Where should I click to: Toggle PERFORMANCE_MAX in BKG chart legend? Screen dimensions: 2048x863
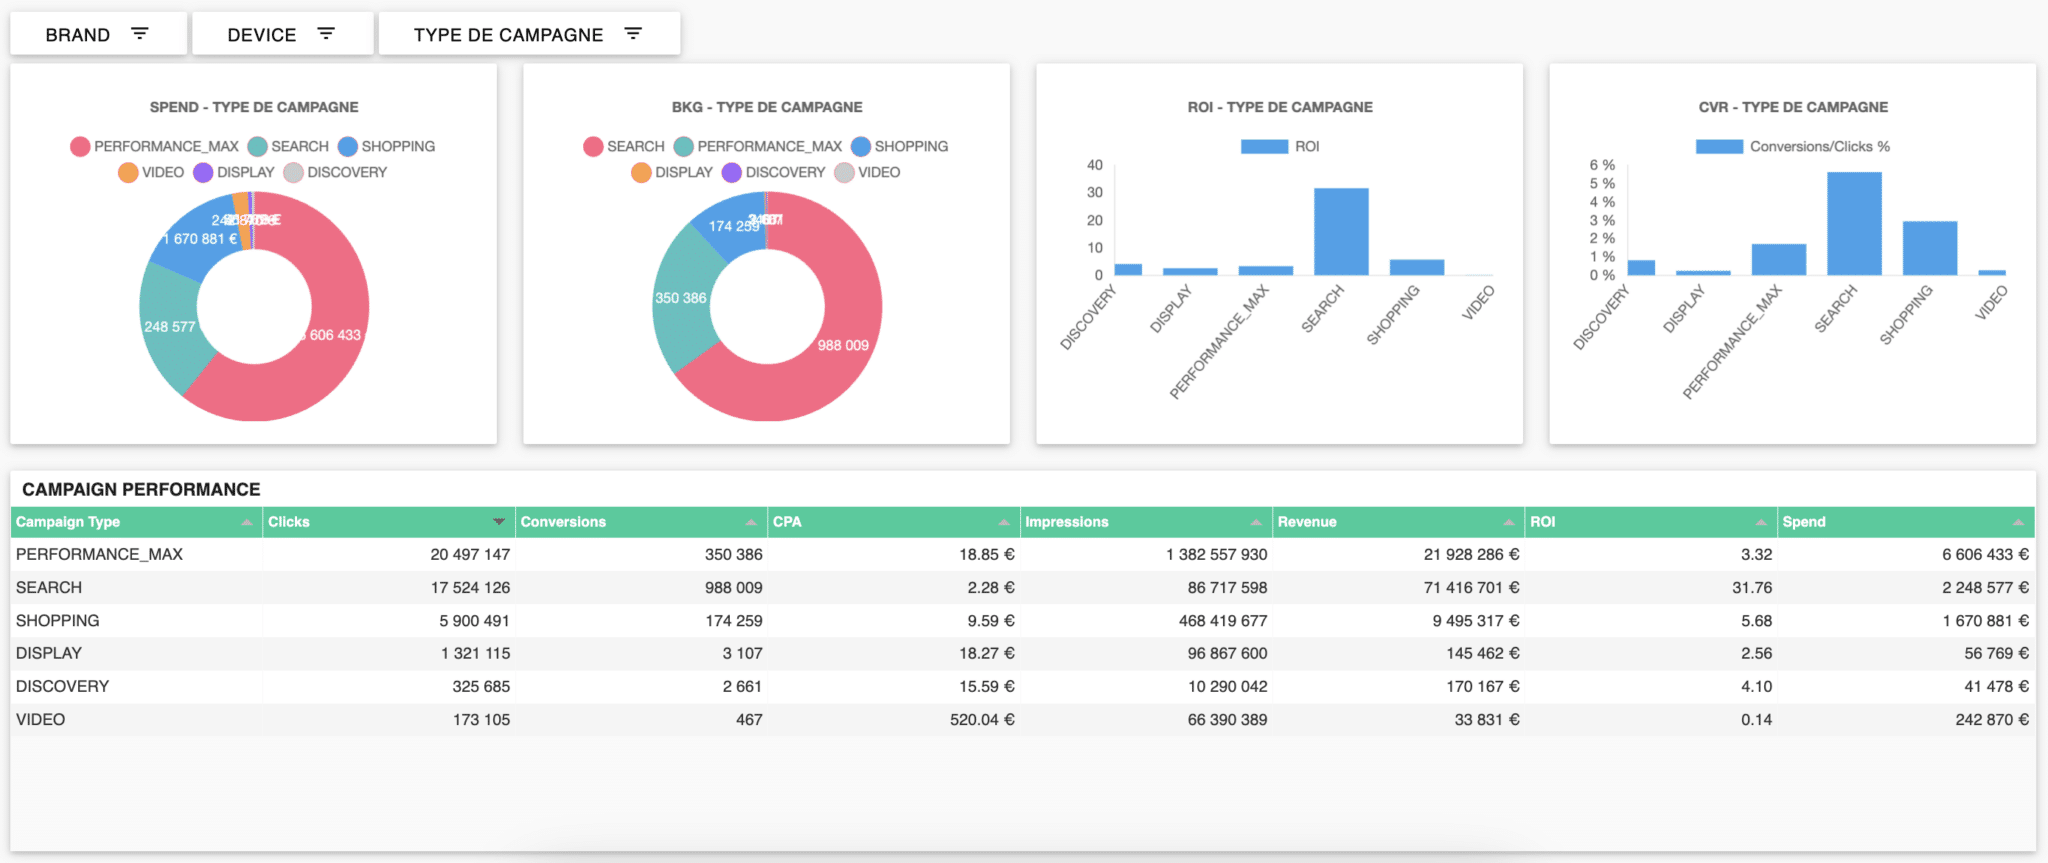(758, 146)
